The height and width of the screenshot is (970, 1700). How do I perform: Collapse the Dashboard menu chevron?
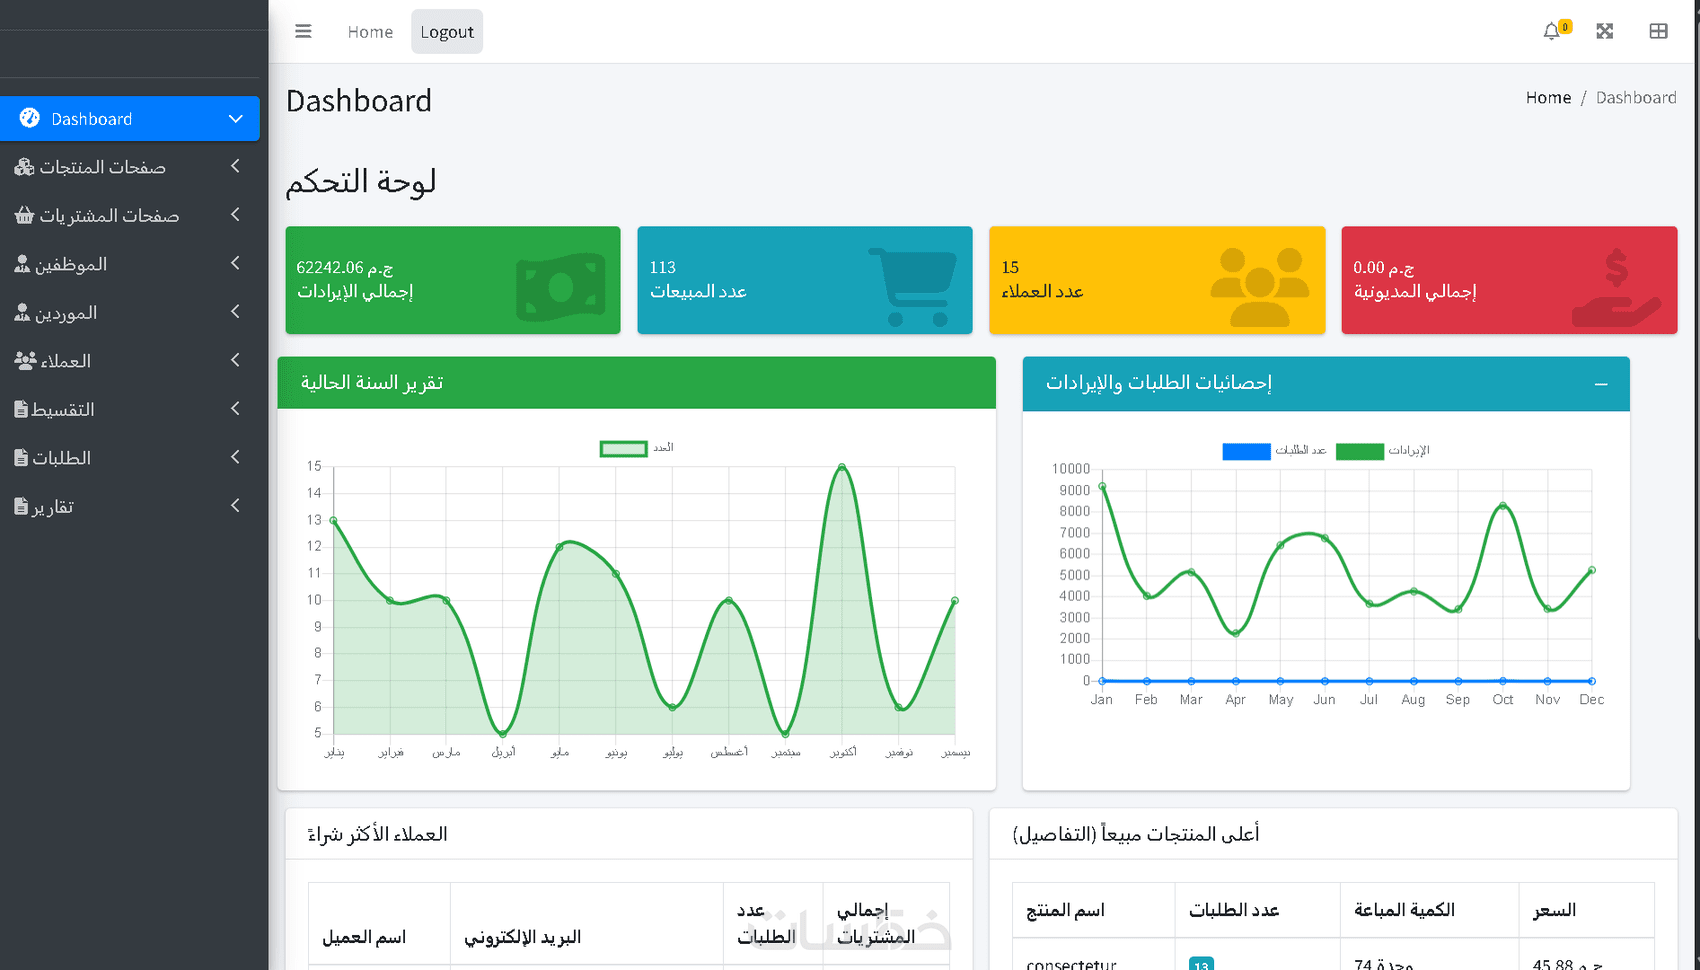[236, 119]
